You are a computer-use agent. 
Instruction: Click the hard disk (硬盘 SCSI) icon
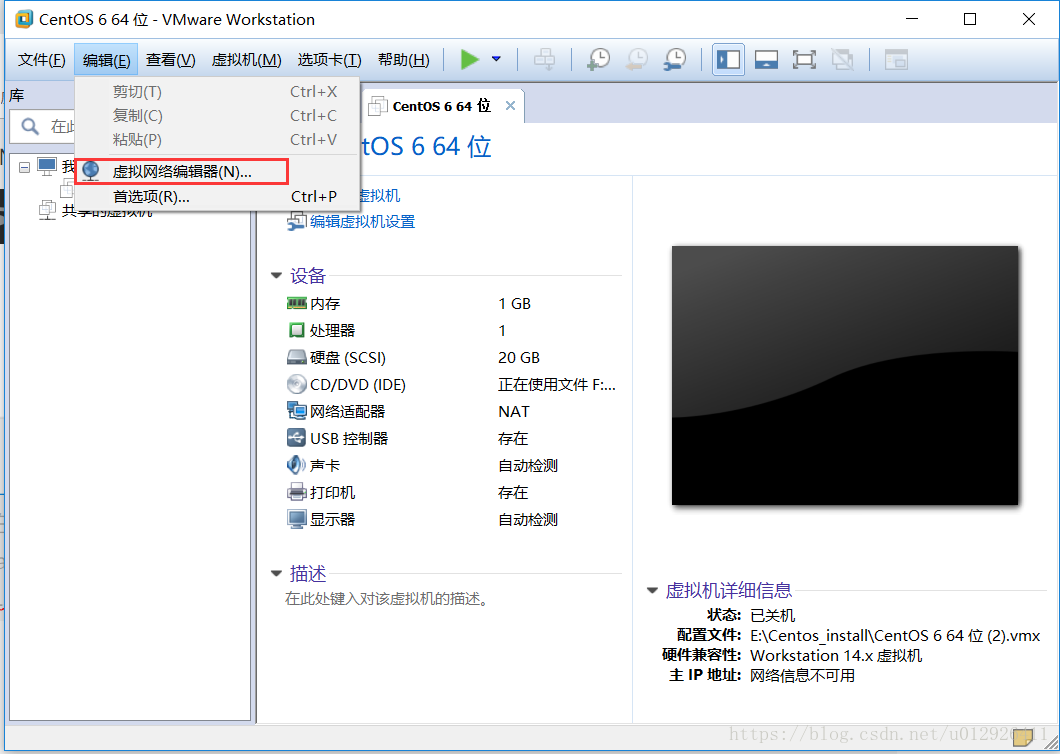tap(297, 357)
